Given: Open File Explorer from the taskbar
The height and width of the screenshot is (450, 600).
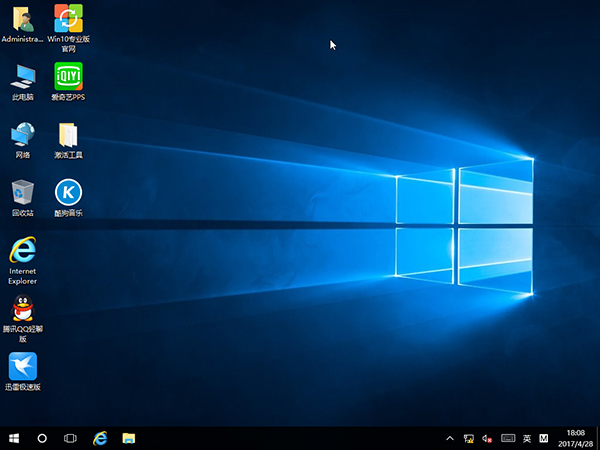Looking at the screenshot, I should 129,438.
